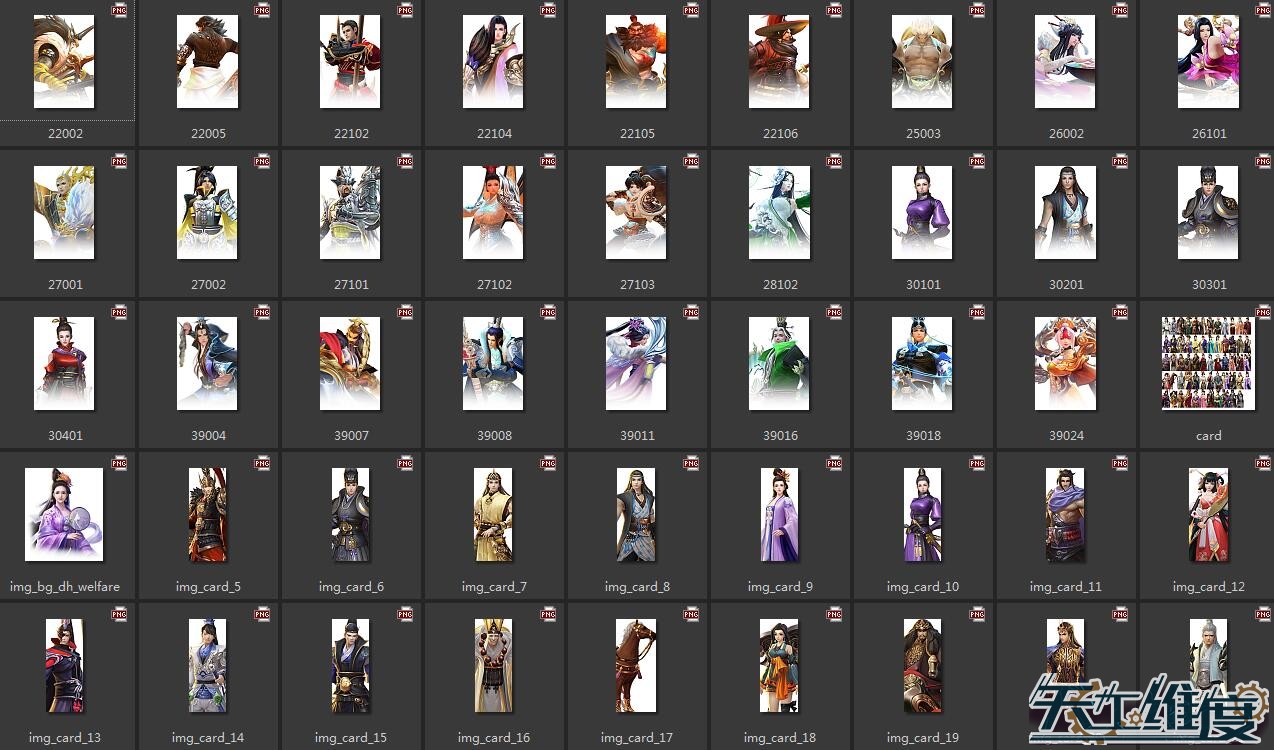Click the 26101 image thumbnail
This screenshot has width=1274, height=750.
[1208, 62]
